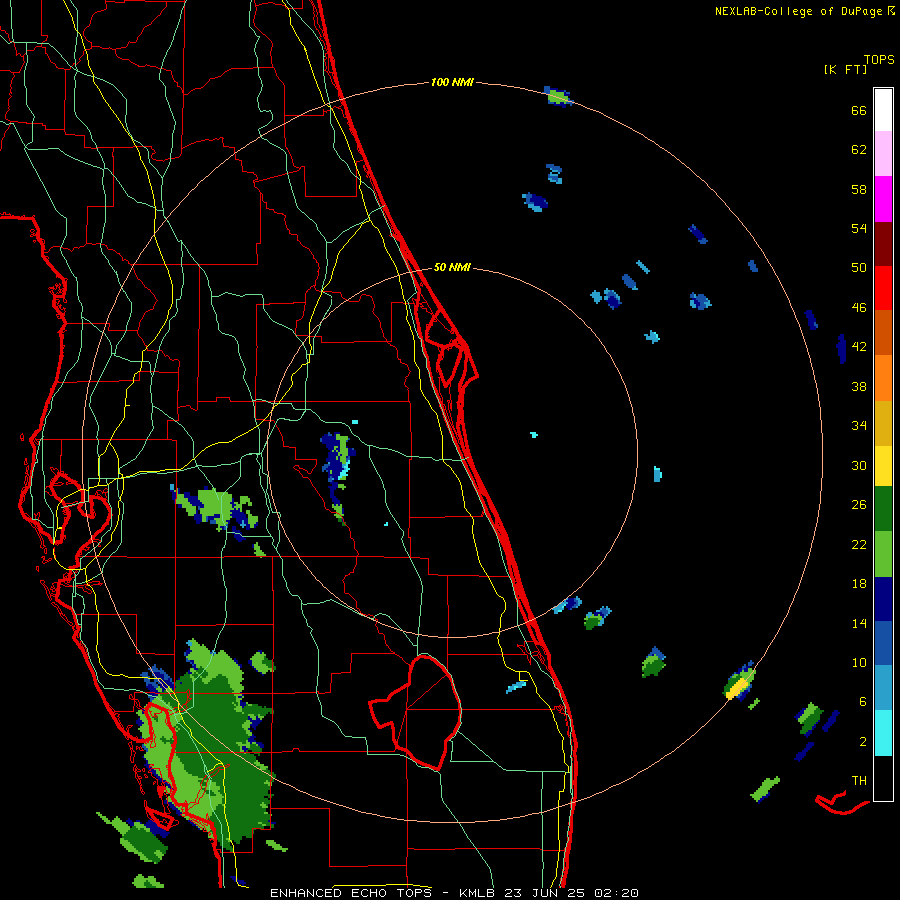Select the 10 scale value
Image resolution: width=900 pixels, height=900 pixels.
pos(859,662)
